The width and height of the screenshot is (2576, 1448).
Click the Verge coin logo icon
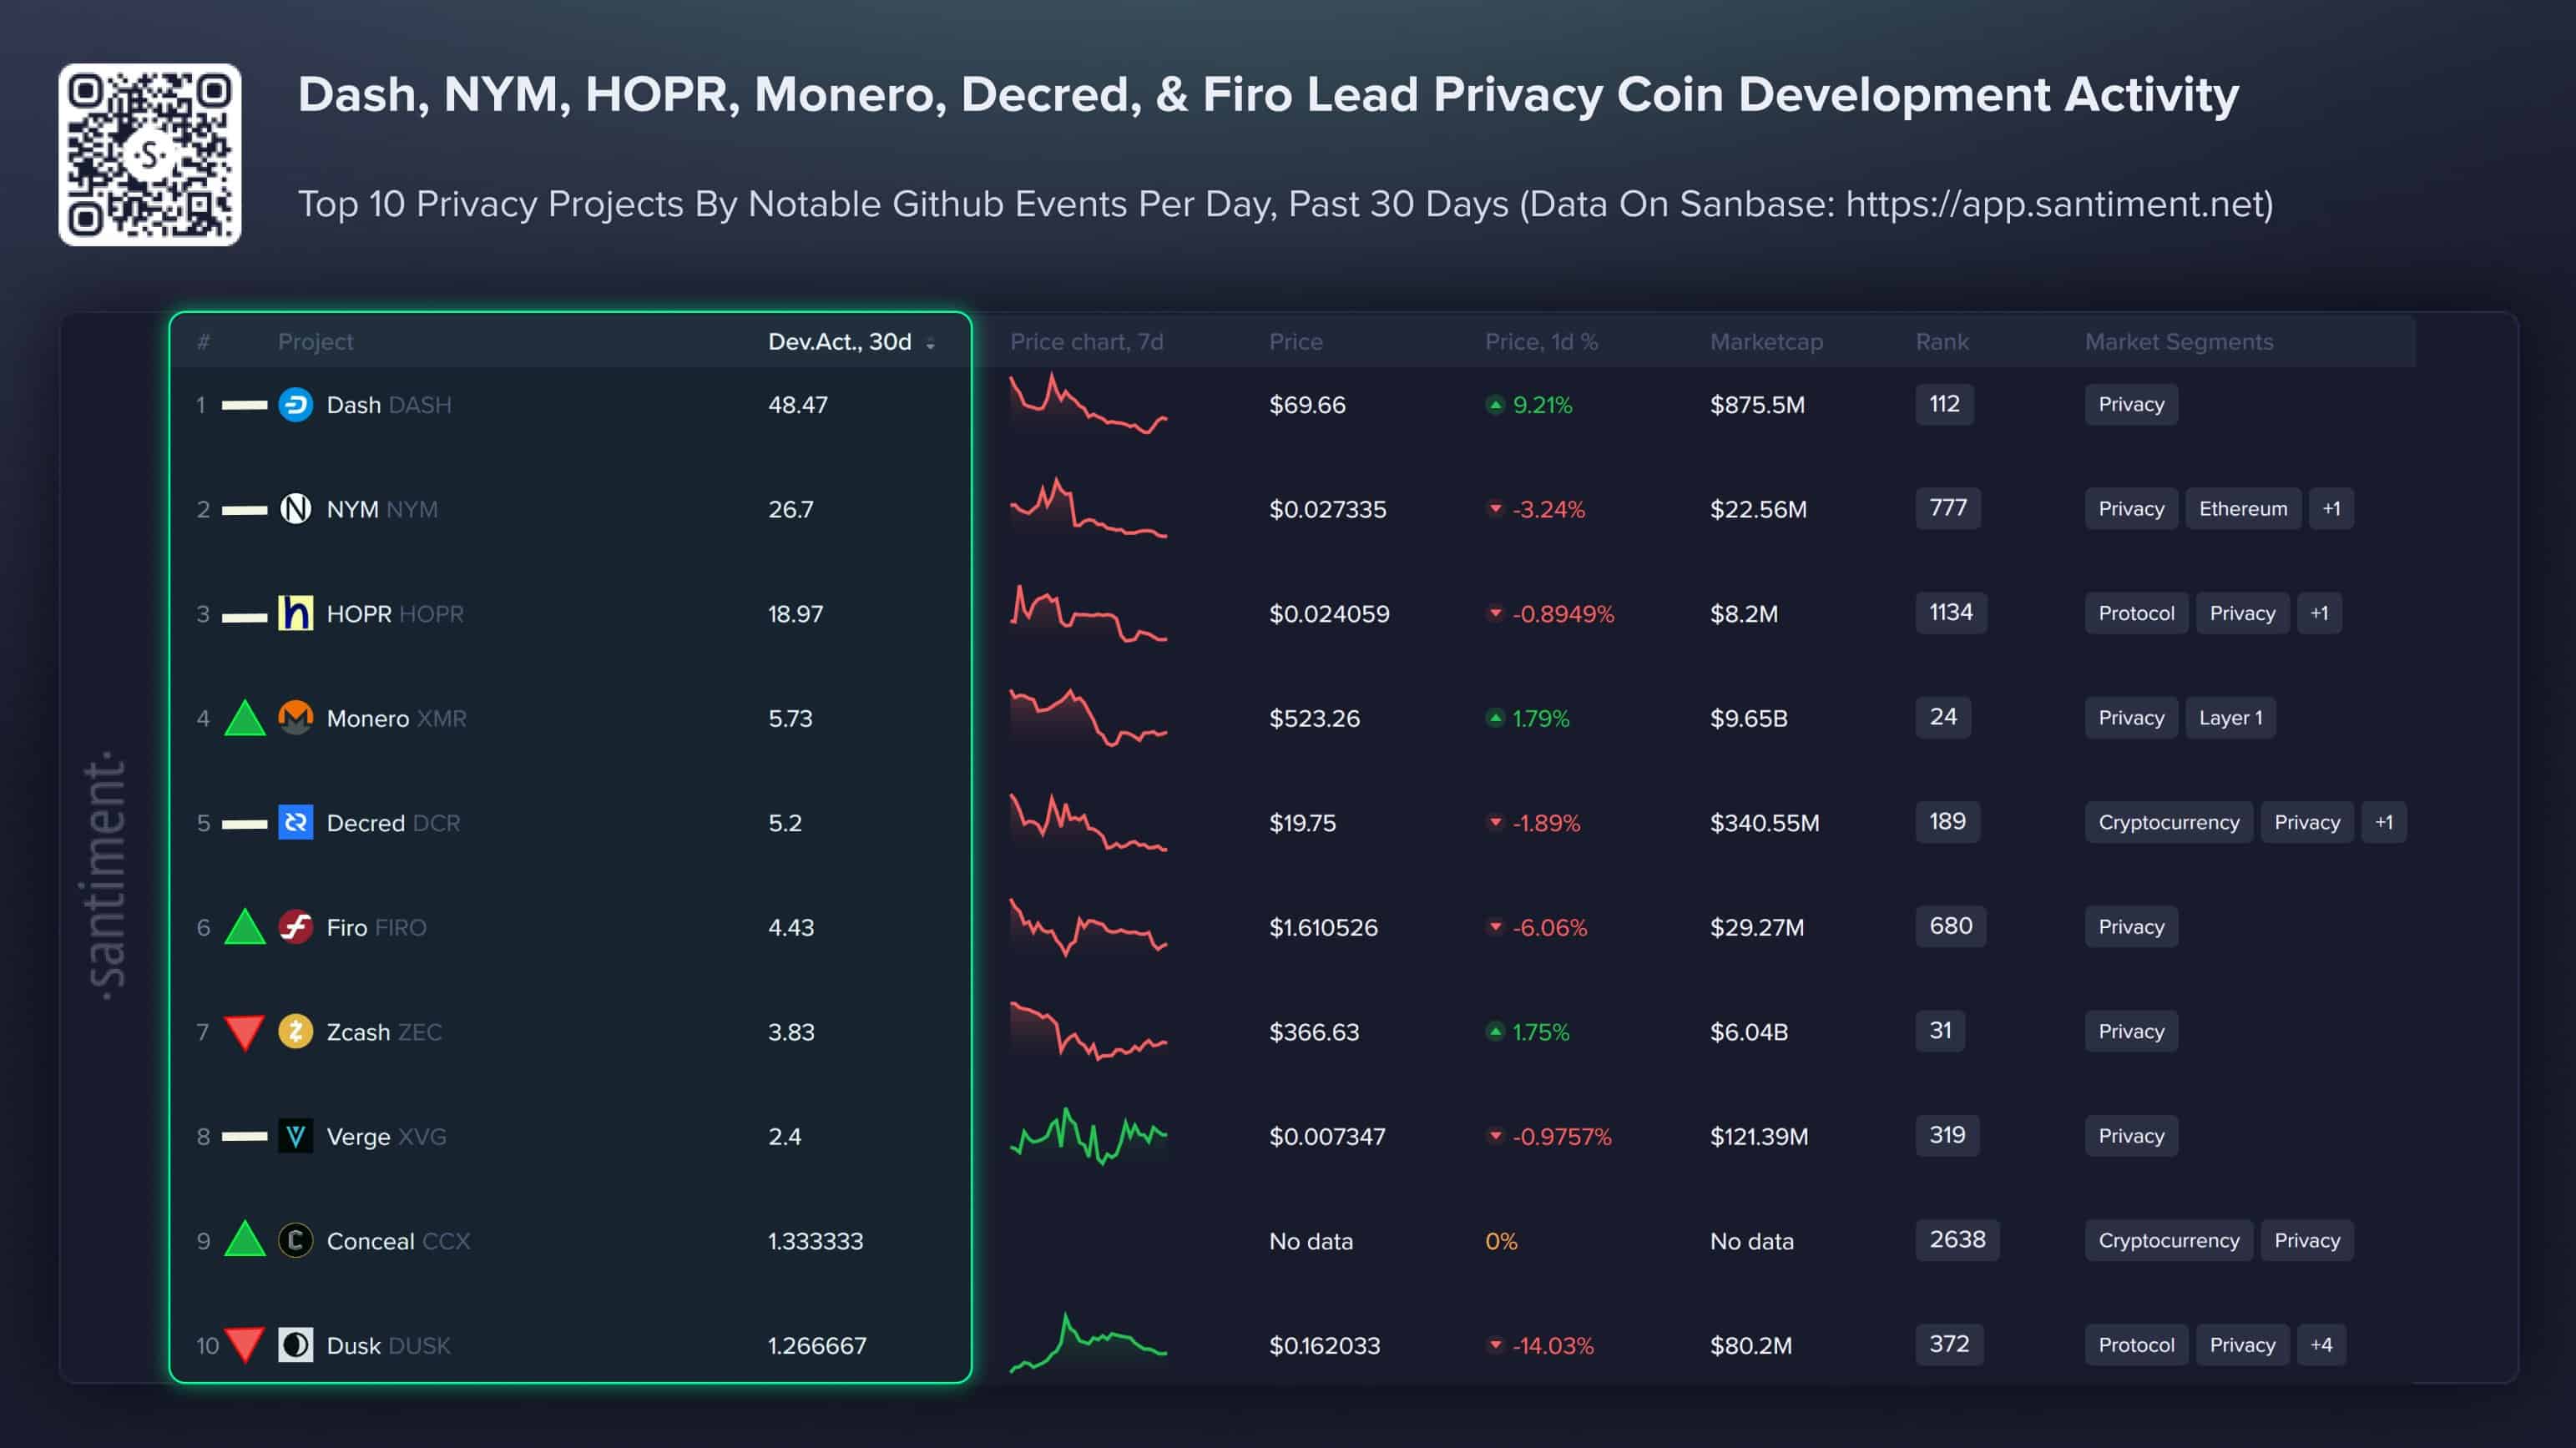point(295,1136)
